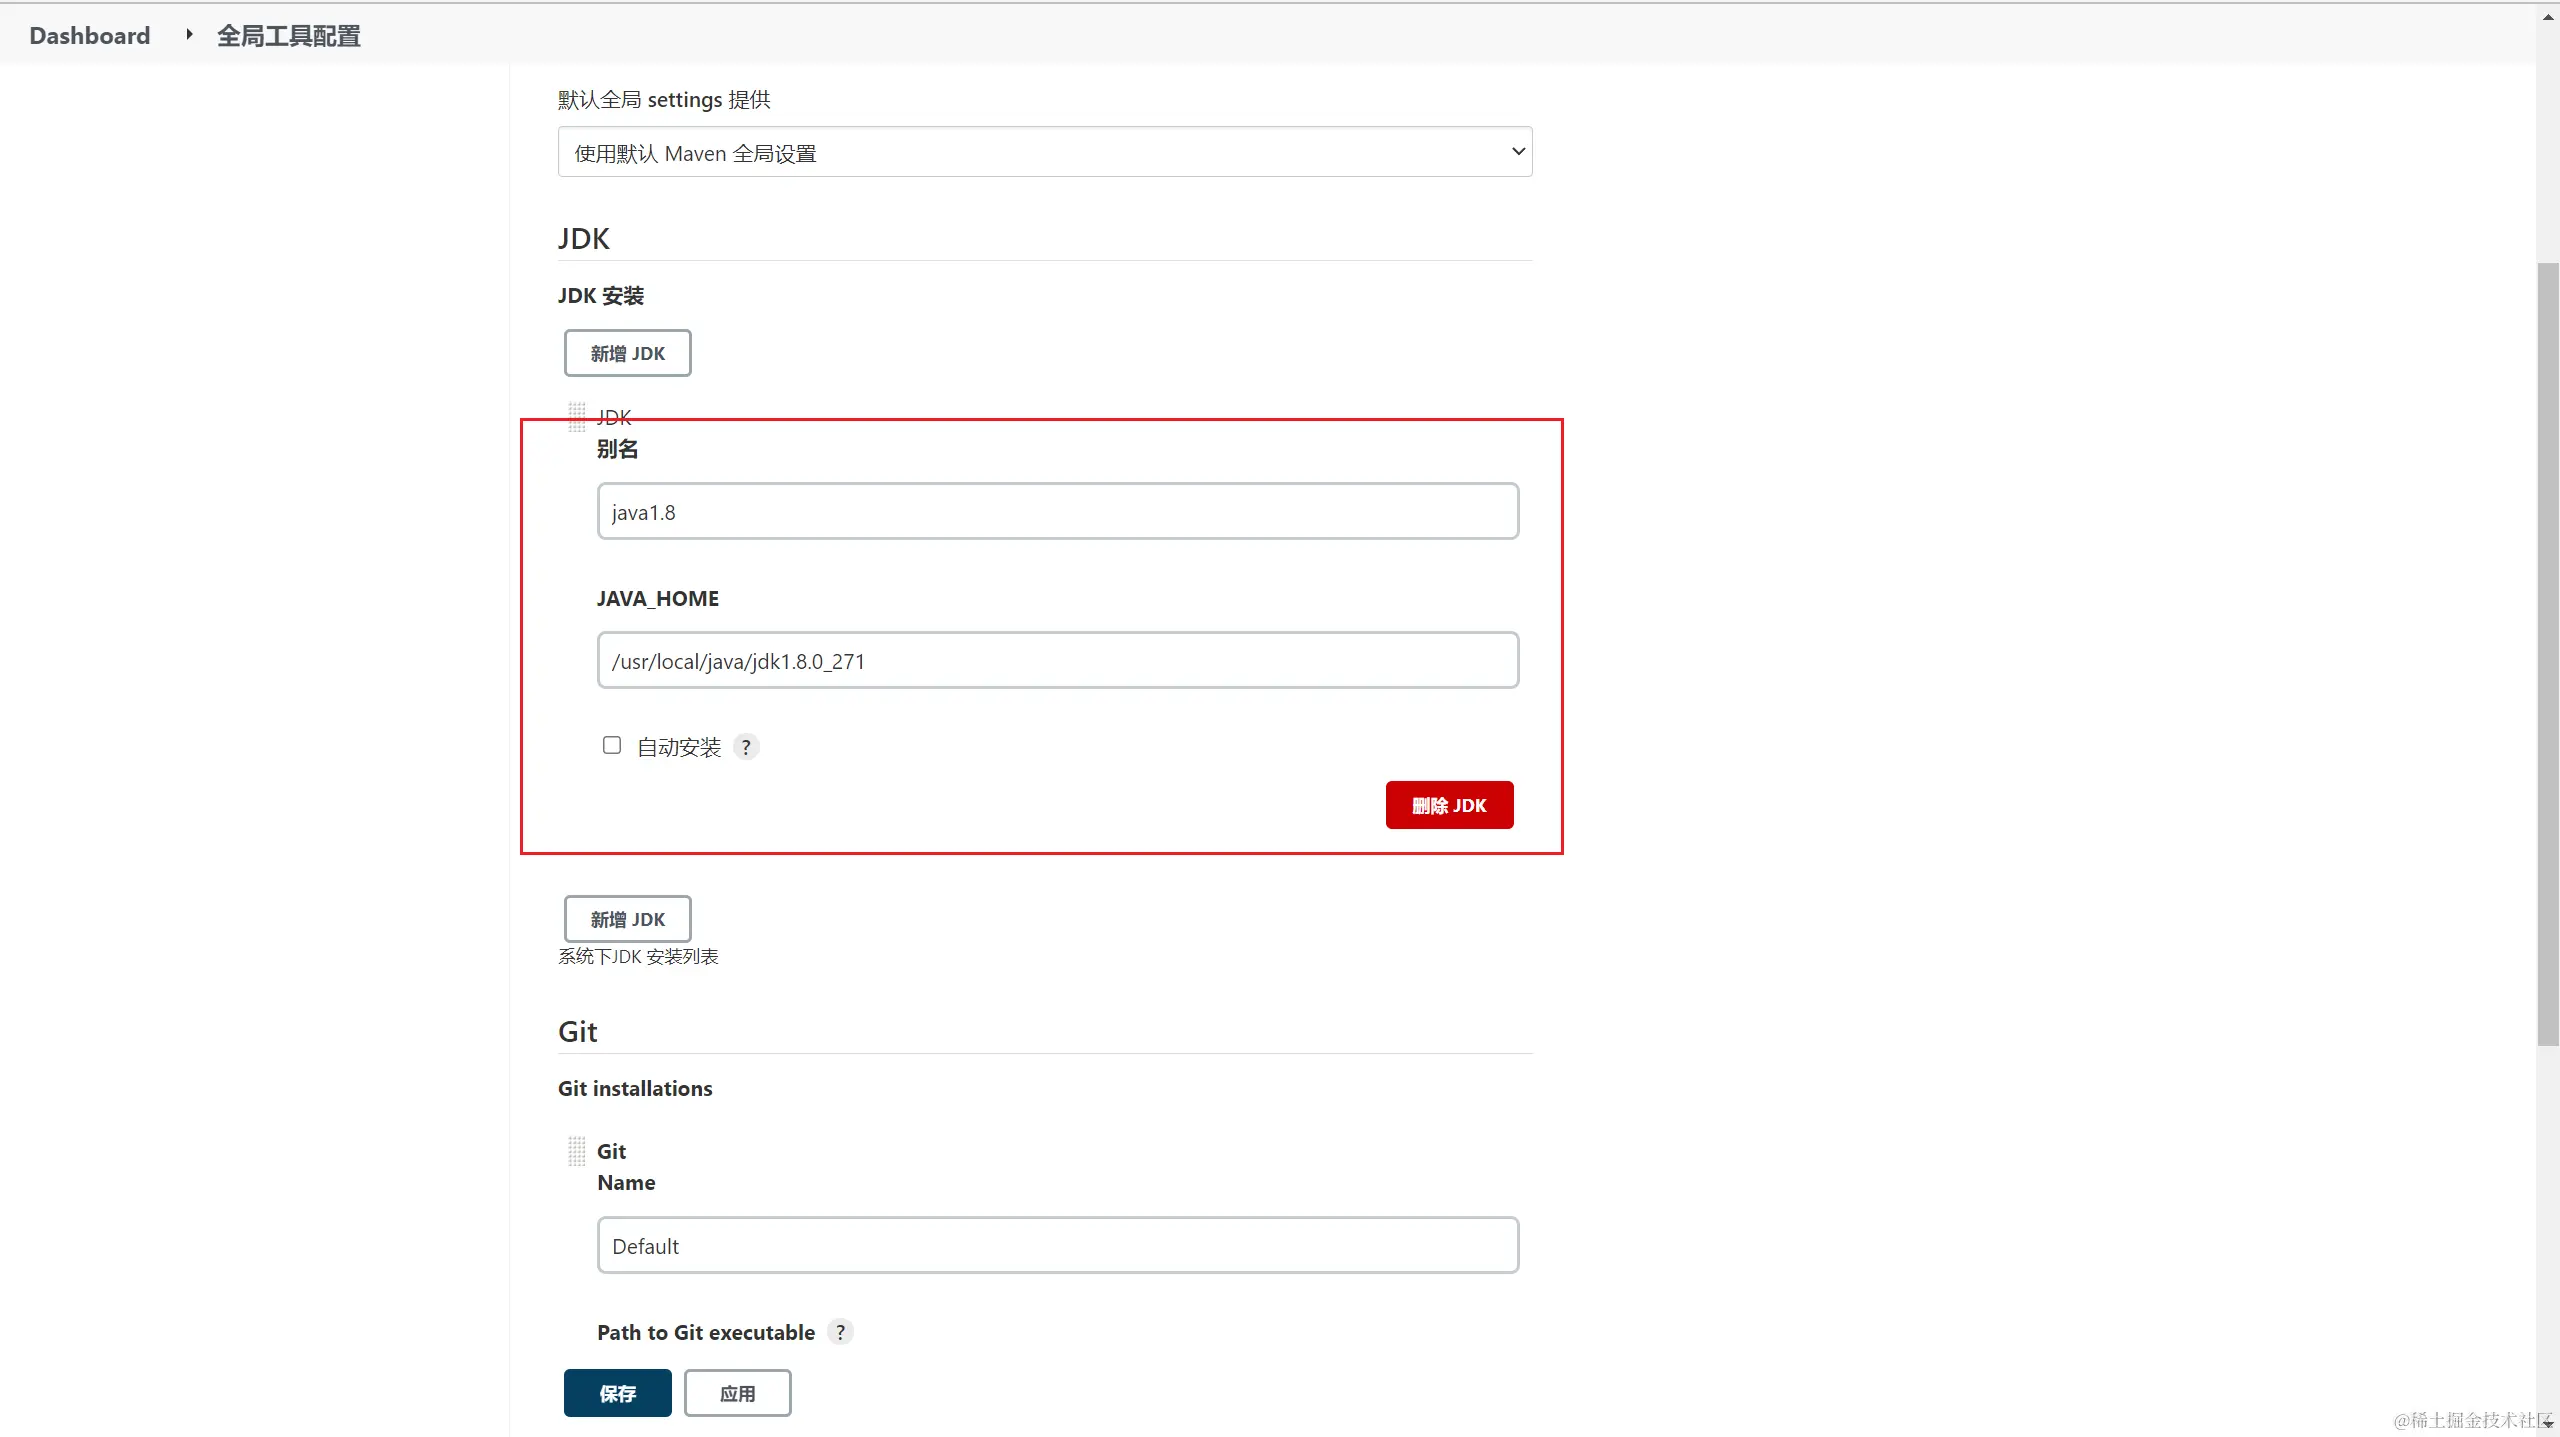Go to Dashboard breadcrumb

tap(90, 36)
